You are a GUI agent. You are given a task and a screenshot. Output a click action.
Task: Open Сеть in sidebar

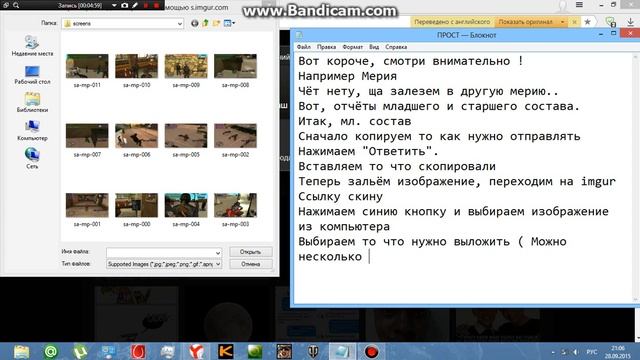click(32, 158)
